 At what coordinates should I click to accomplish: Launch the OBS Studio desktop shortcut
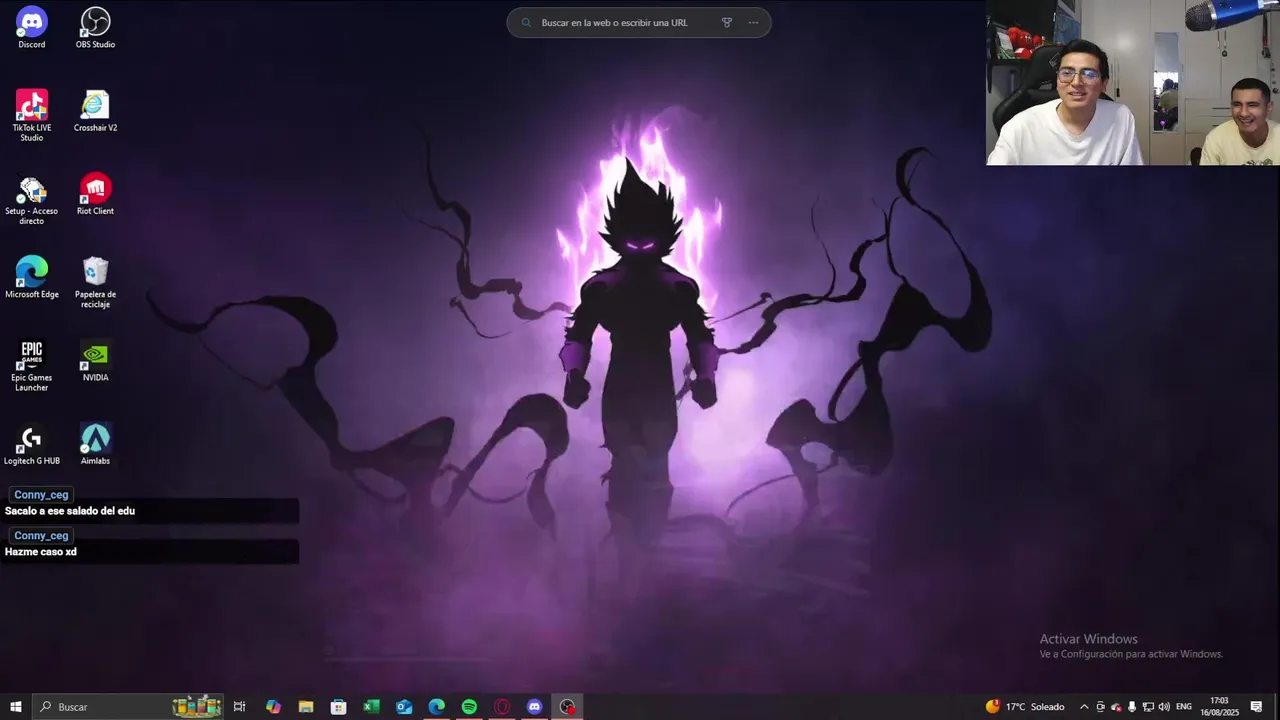(x=95, y=28)
